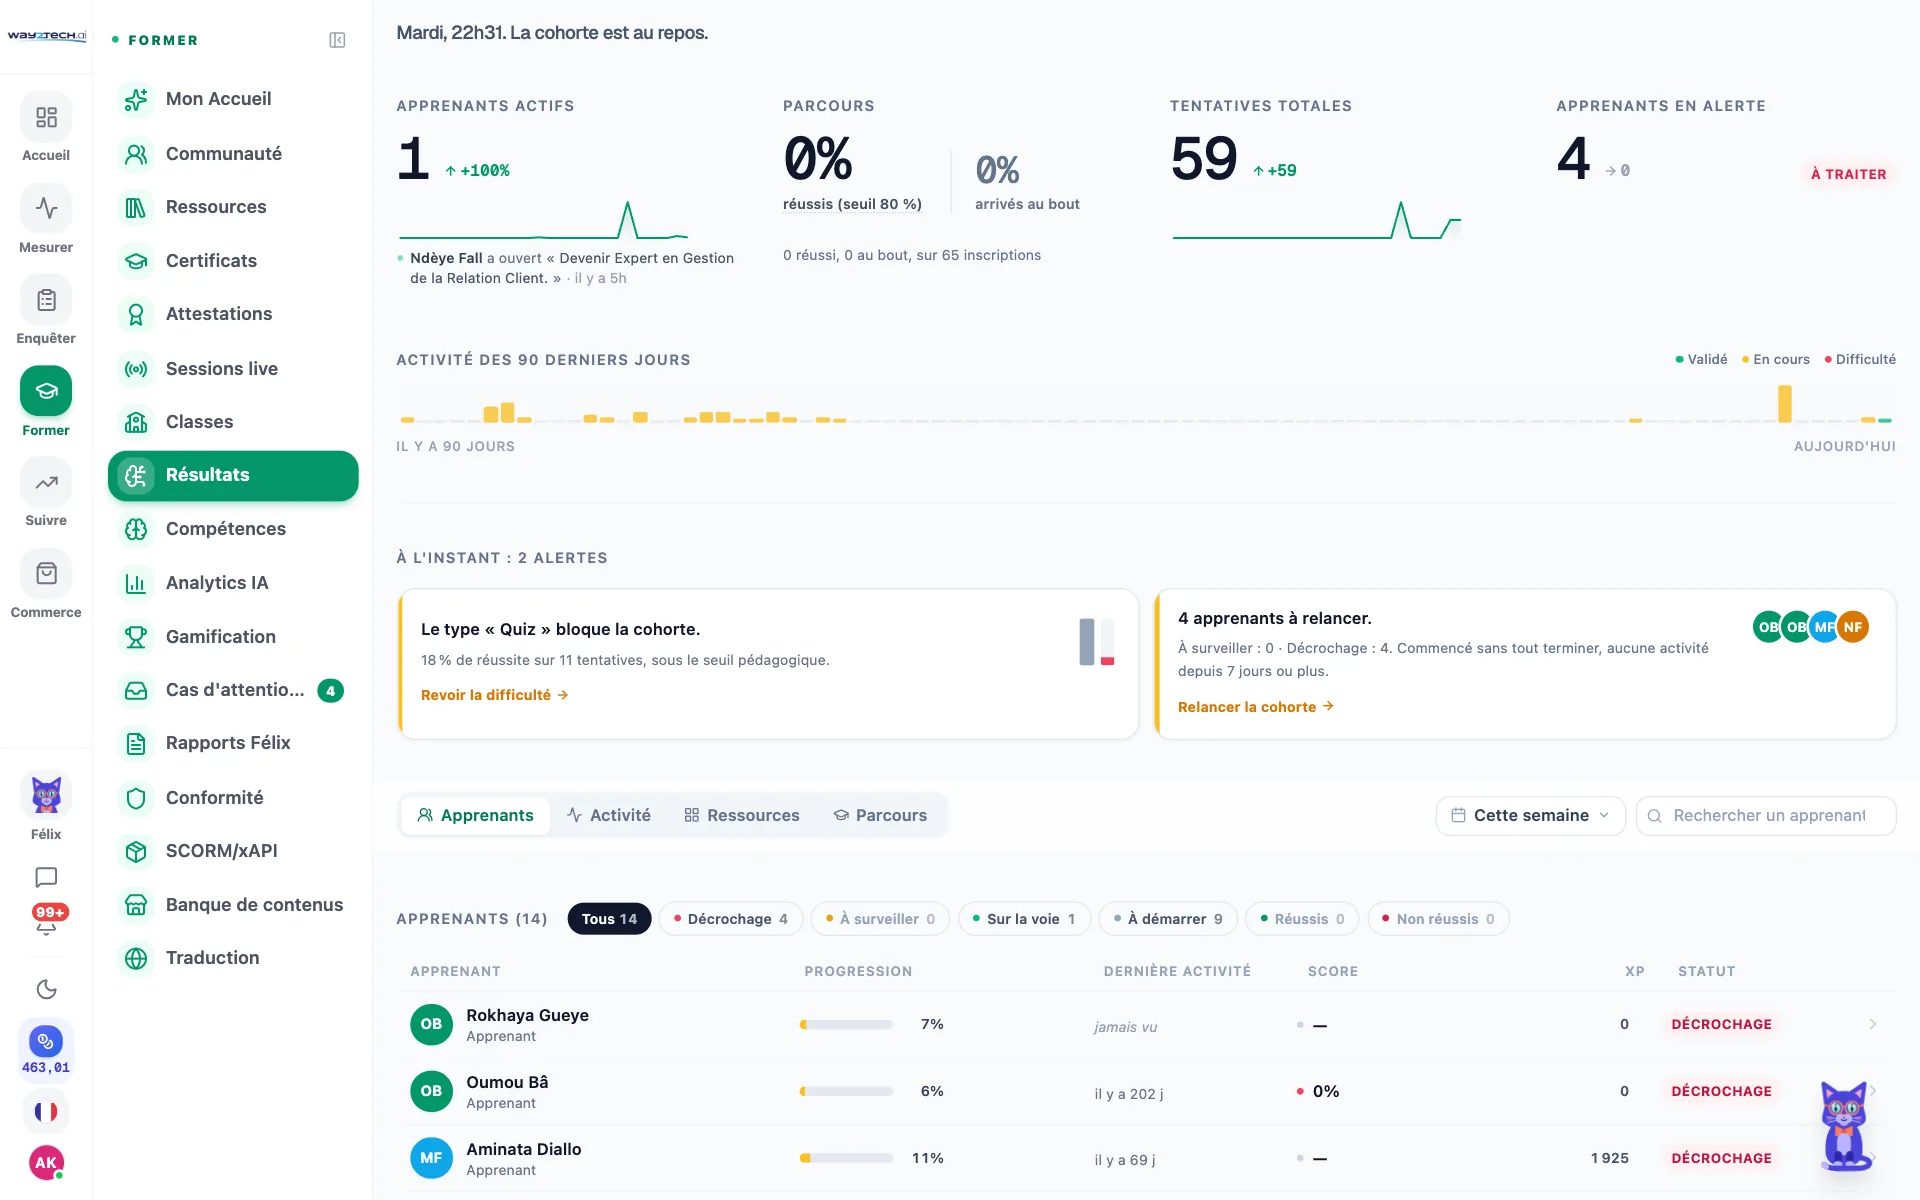1920x1200 pixels.
Task: Open Commerce section icon
Action: (46, 584)
